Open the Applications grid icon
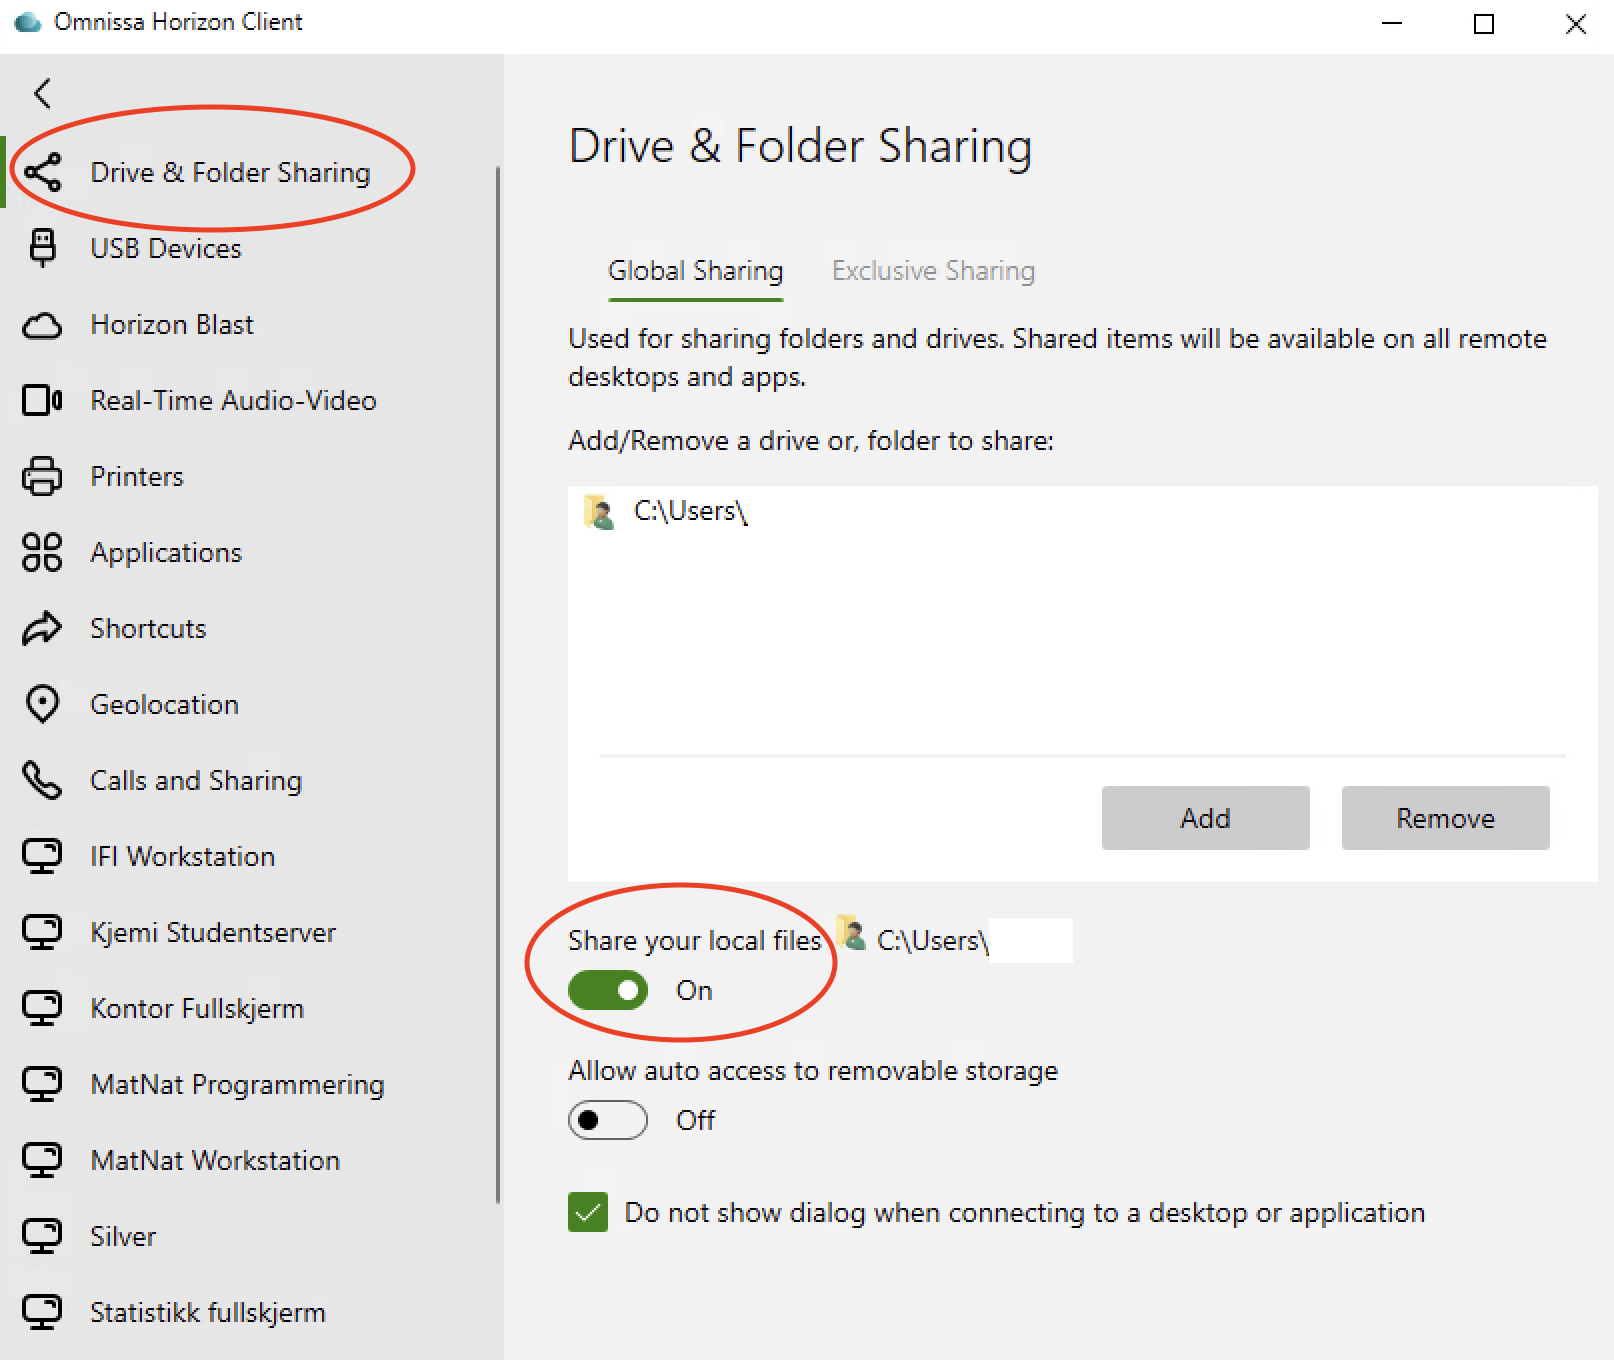This screenshot has height=1360, width=1614. click(x=42, y=552)
